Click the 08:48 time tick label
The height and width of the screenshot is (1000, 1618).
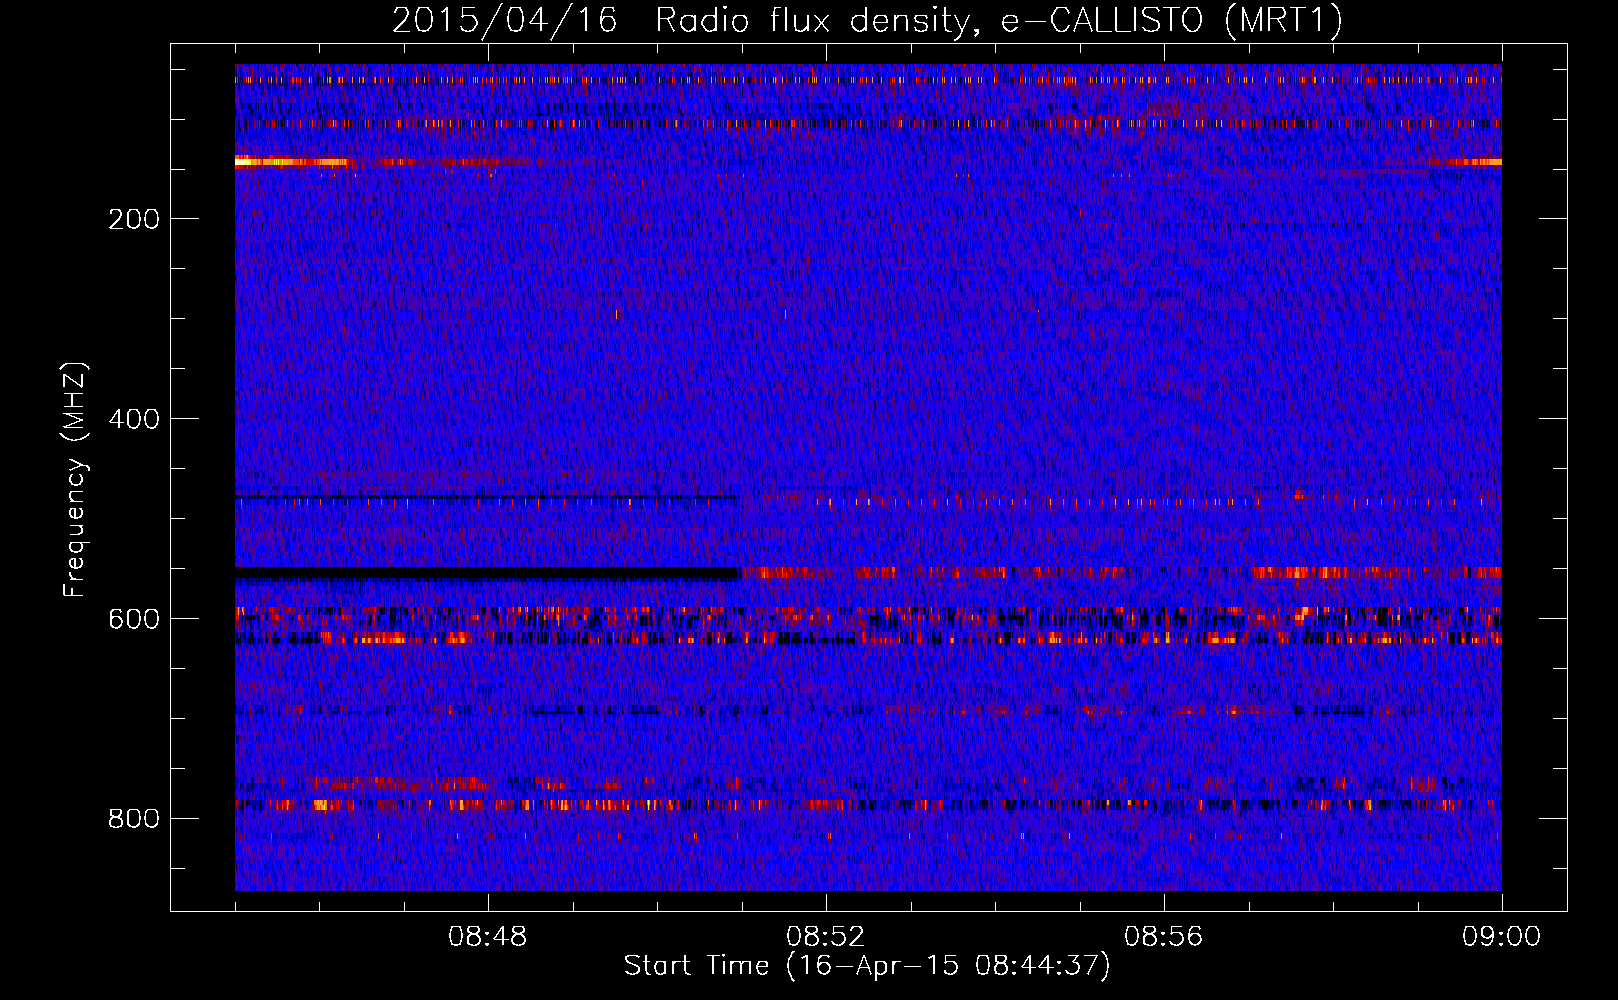(488, 937)
